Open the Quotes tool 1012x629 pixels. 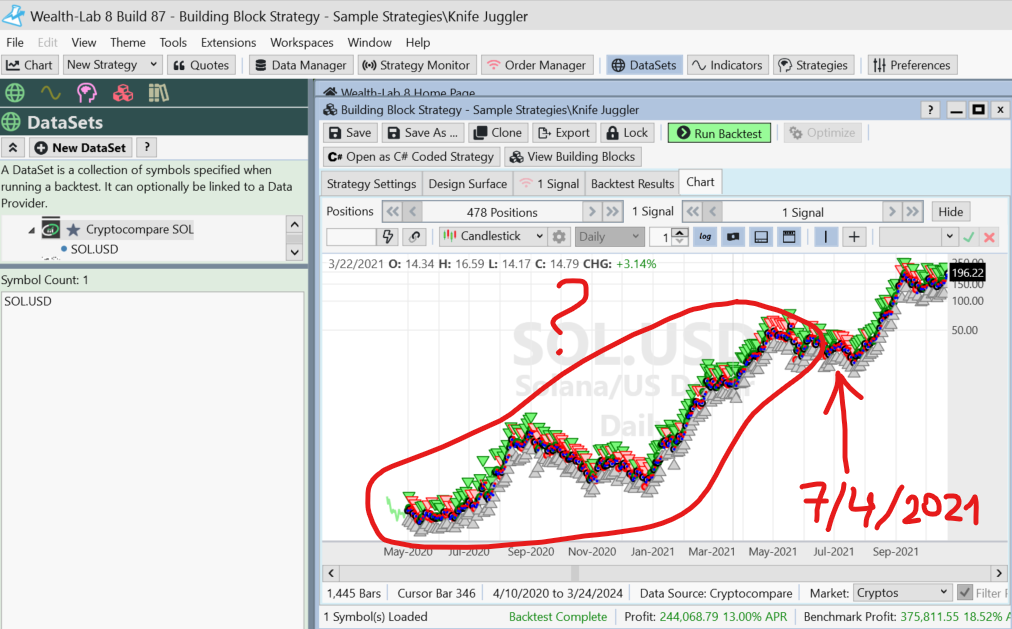(201, 65)
